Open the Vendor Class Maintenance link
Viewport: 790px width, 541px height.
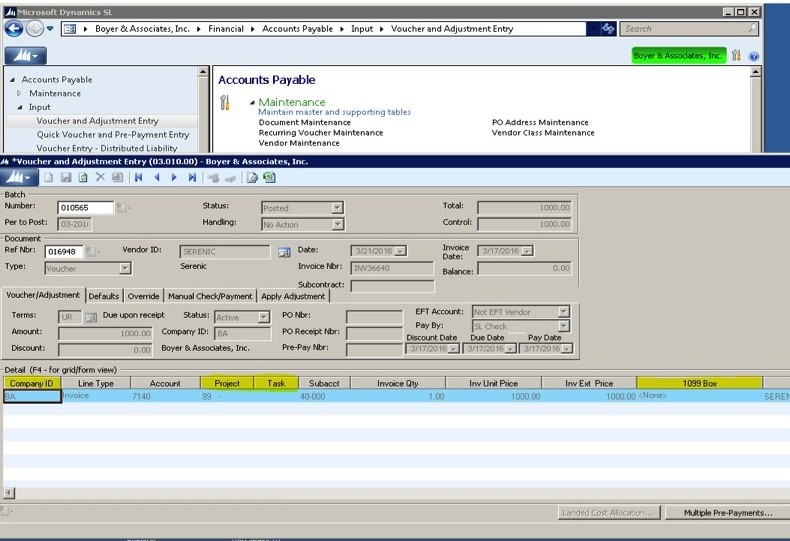tap(543, 132)
